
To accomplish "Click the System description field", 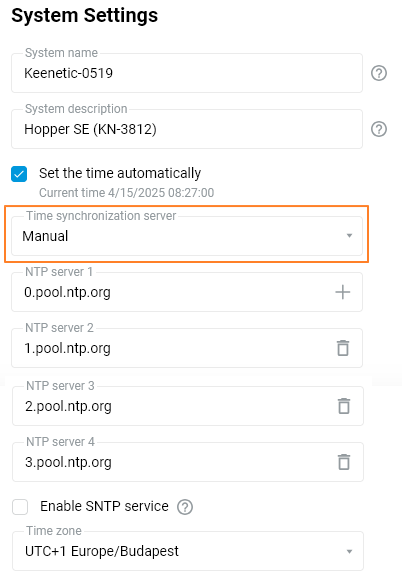I will pos(187,129).
